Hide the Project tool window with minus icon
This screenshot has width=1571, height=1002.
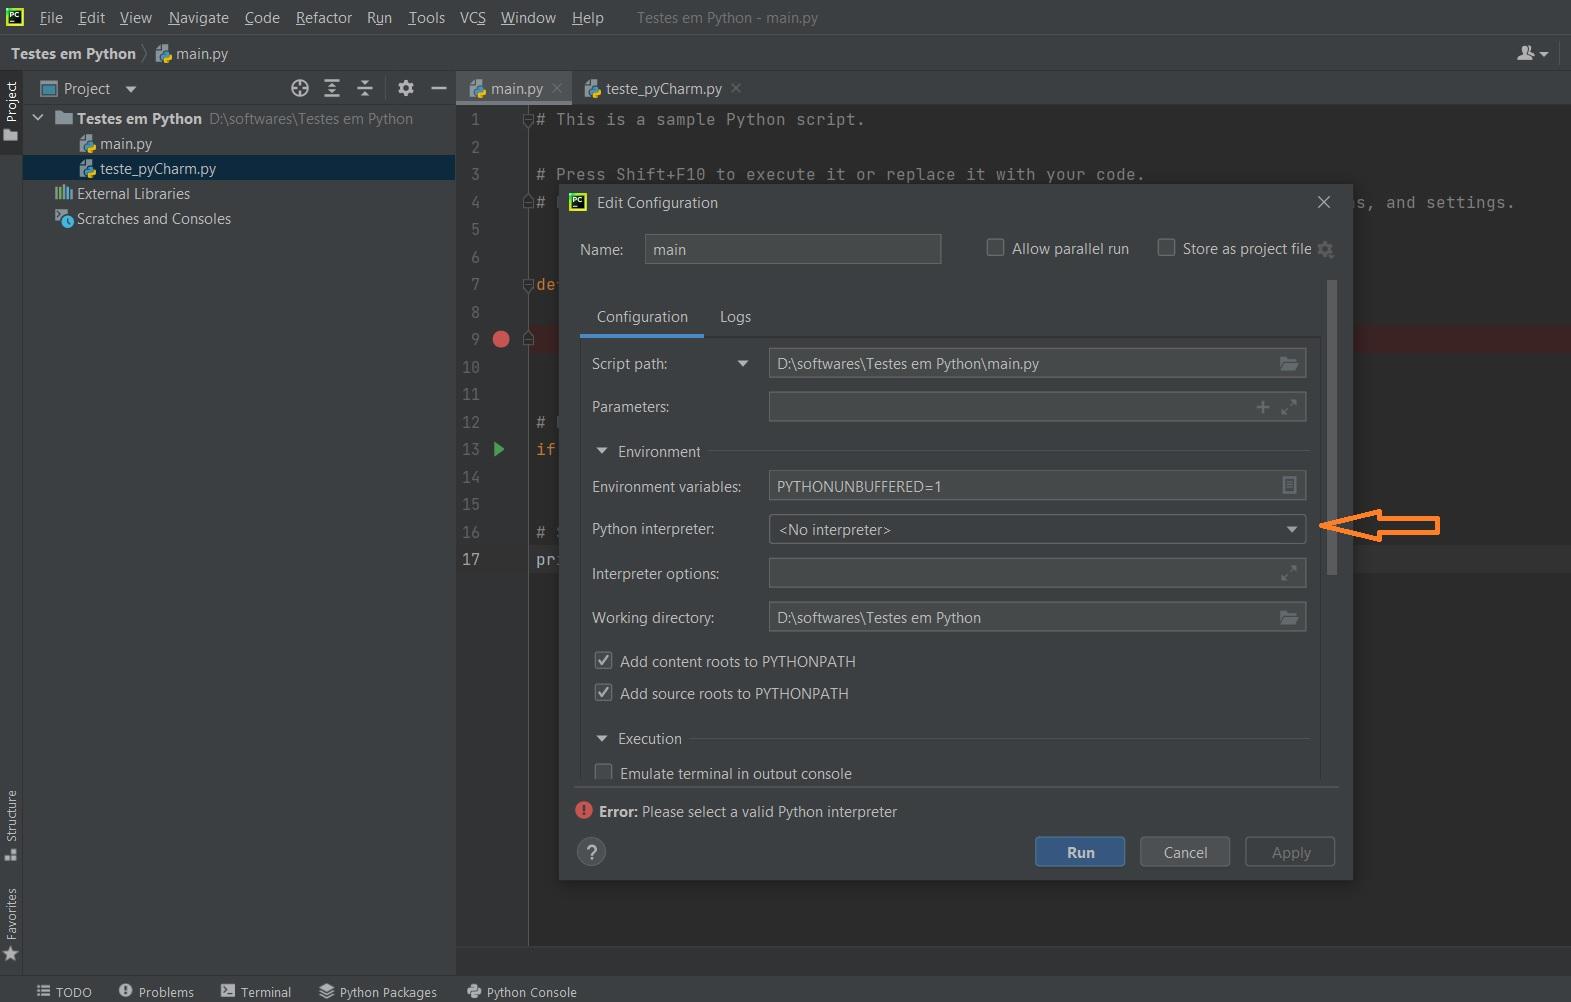438,88
